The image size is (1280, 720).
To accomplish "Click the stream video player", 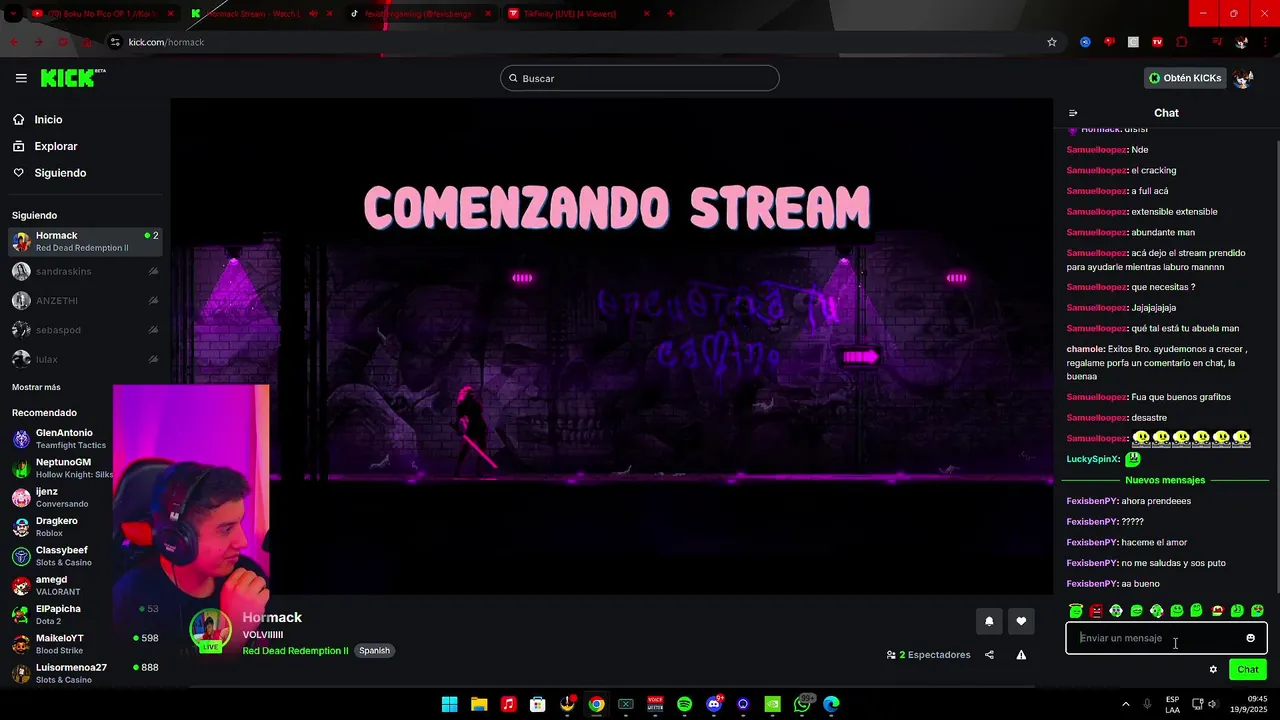I will [x=611, y=345].
